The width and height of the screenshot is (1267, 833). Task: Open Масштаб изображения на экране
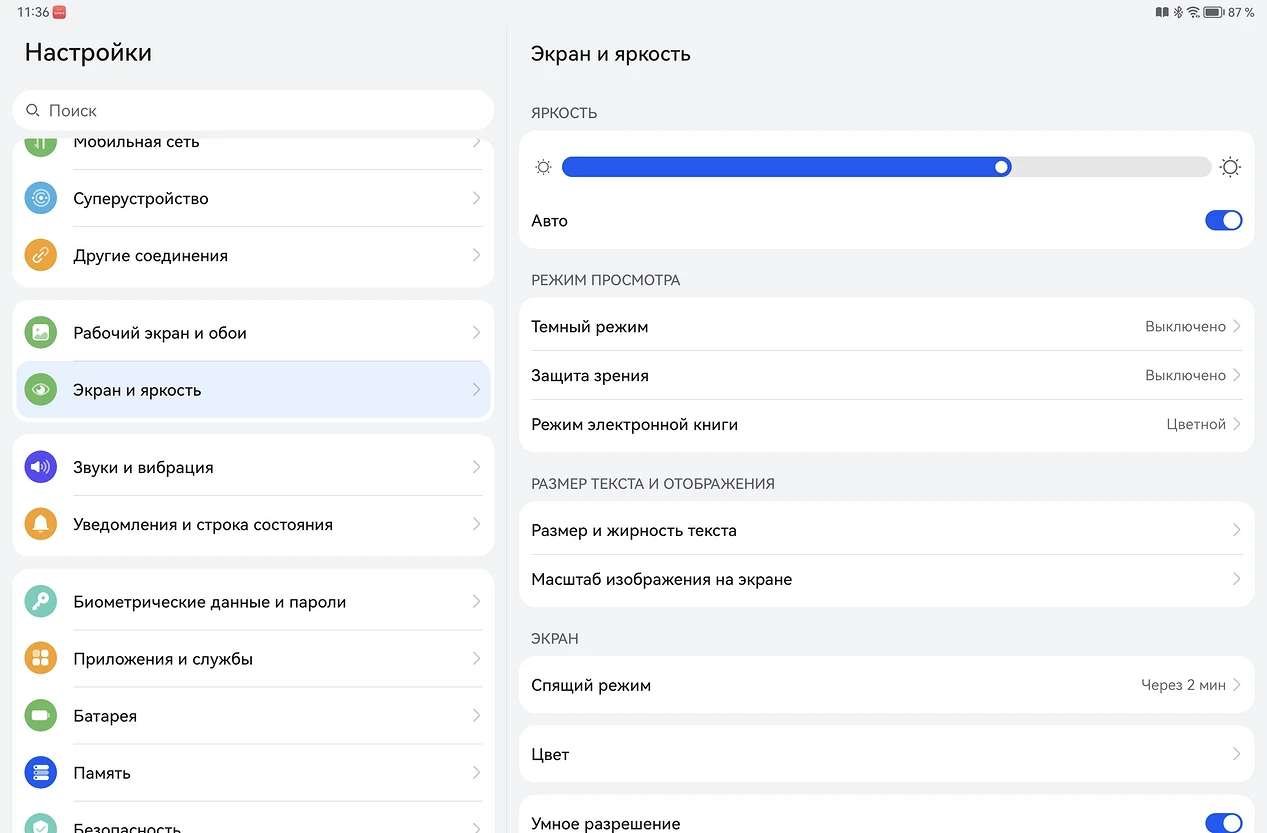886,580
